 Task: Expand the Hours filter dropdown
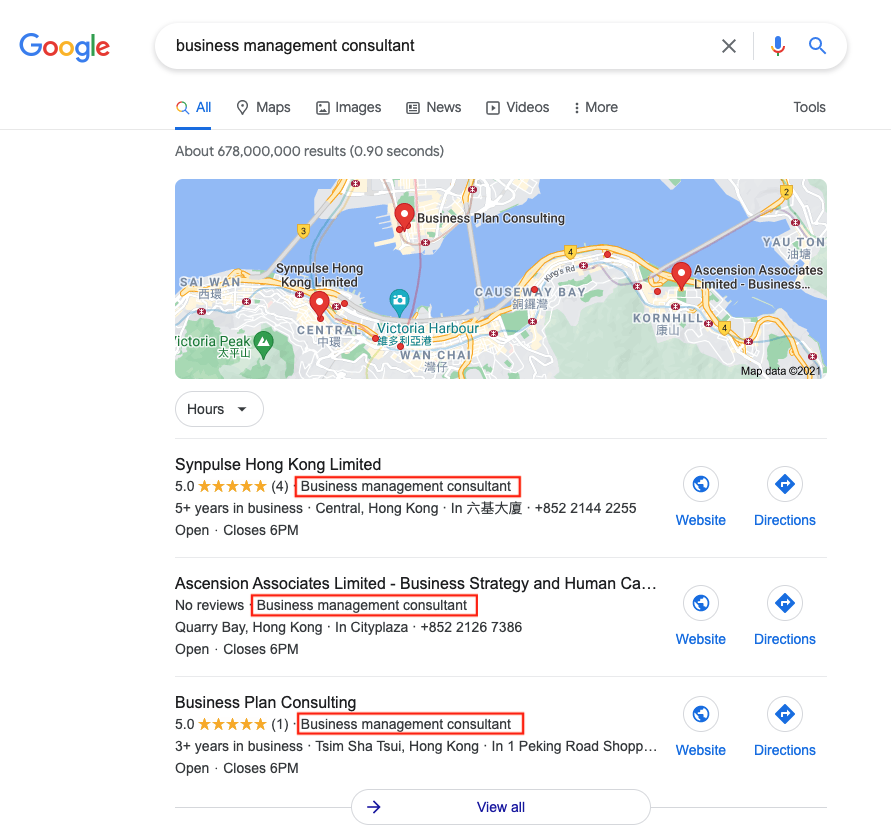point(219,409)
